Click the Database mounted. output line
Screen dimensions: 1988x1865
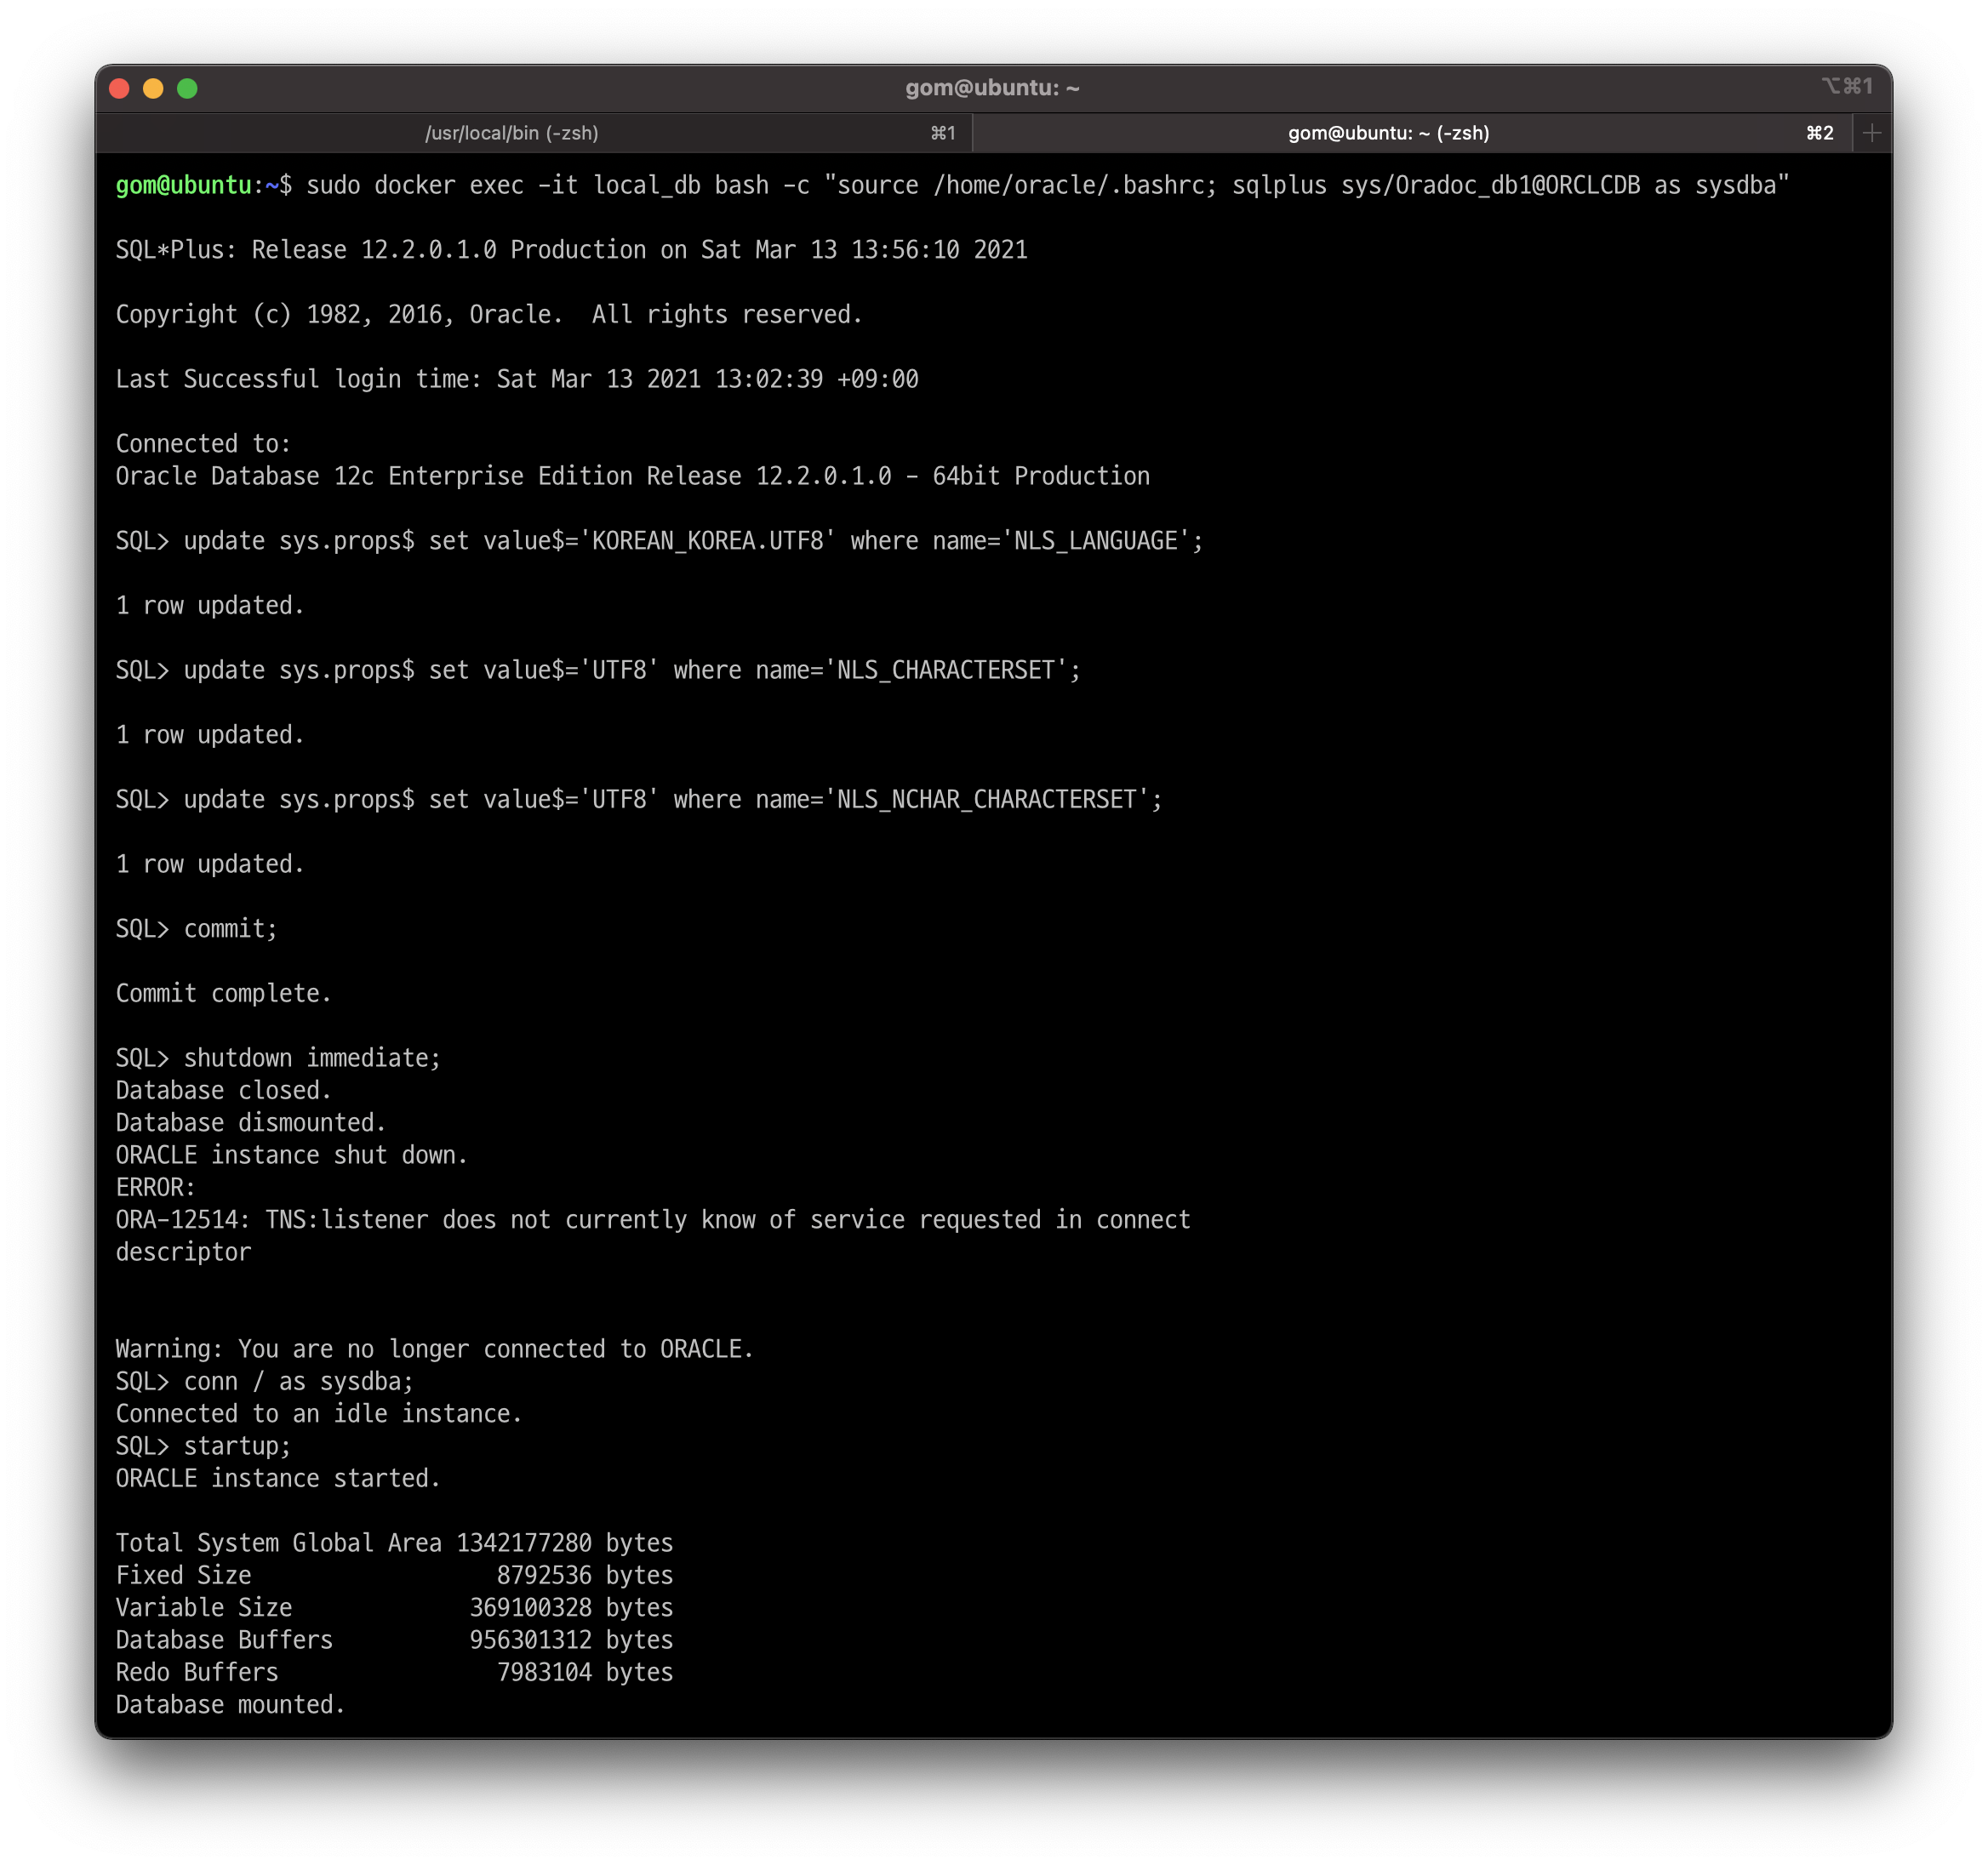click(x=230, y=1705)
